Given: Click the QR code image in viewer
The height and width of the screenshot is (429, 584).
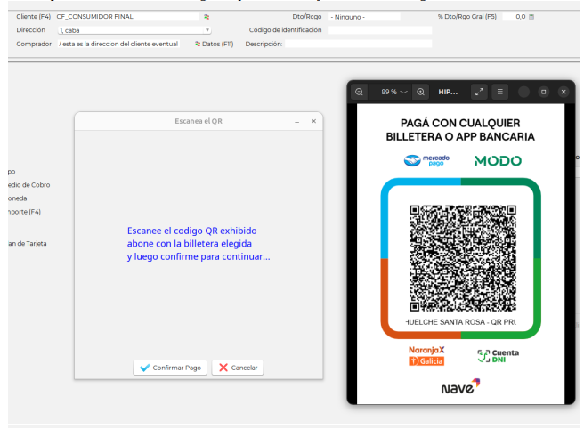Looking at the screenshot, I should click(x=463, y=258).
